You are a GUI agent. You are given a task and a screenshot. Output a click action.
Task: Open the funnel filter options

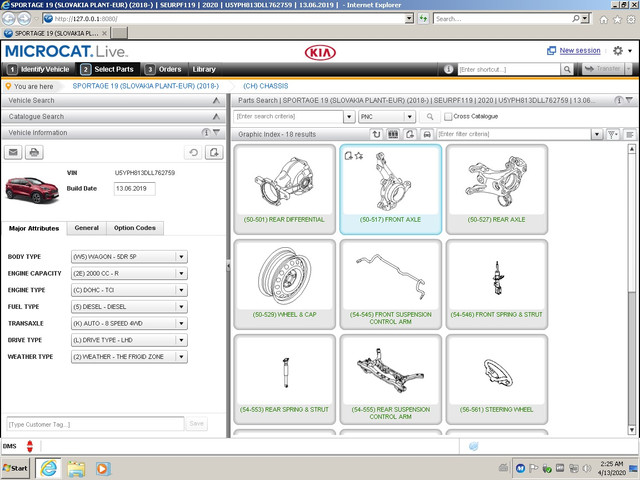612,134
